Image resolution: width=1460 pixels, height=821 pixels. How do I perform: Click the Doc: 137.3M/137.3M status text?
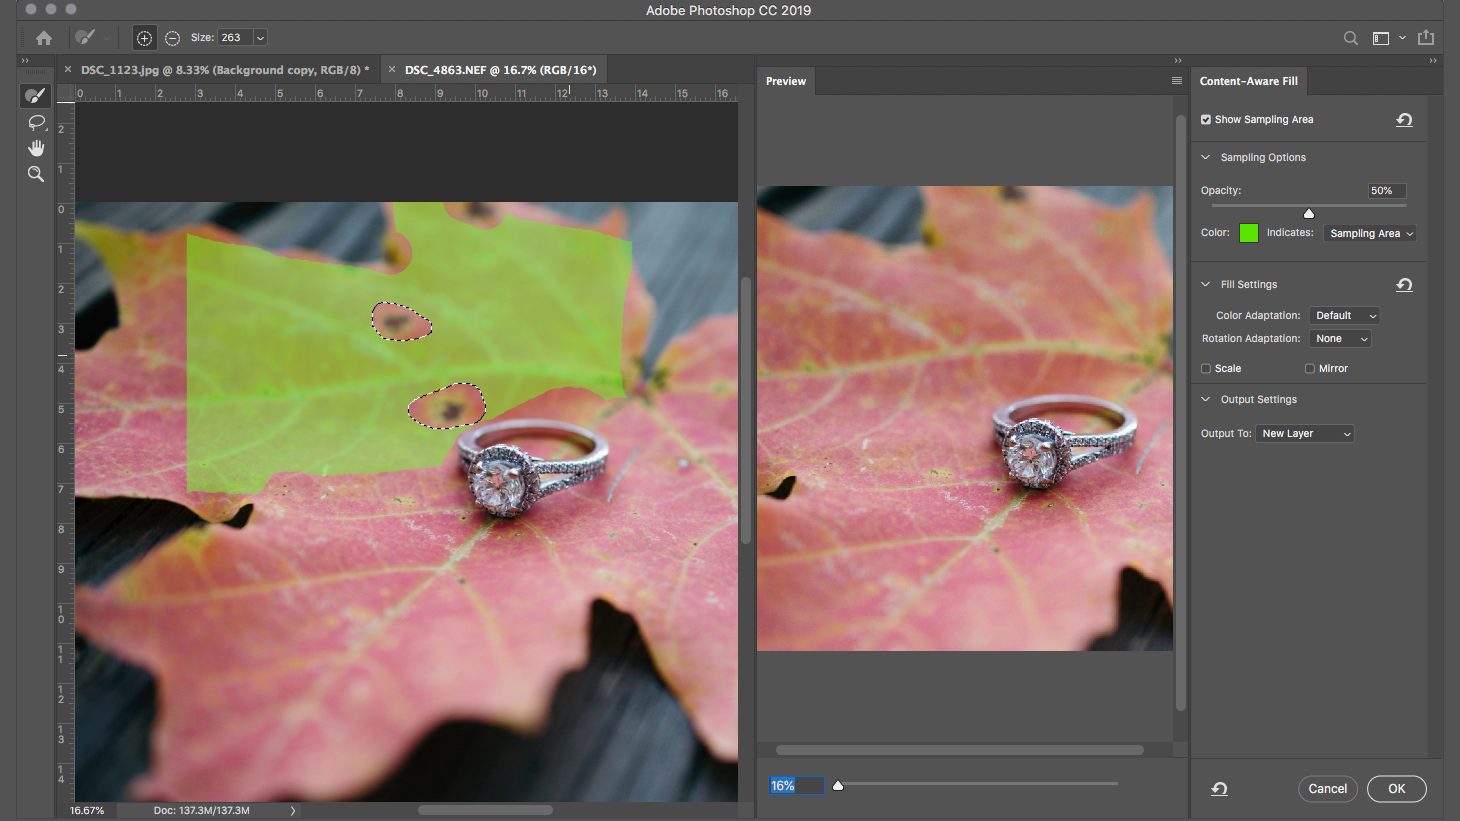pos(202,811)
